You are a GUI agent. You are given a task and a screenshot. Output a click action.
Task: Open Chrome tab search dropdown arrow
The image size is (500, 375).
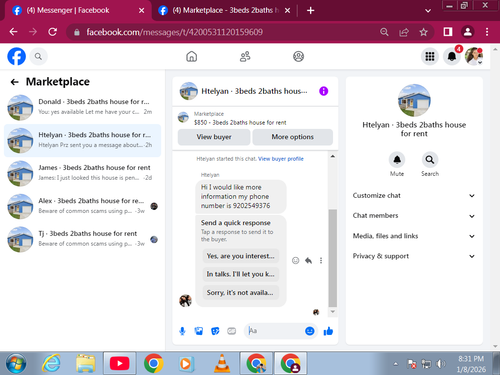coord(428,11)
